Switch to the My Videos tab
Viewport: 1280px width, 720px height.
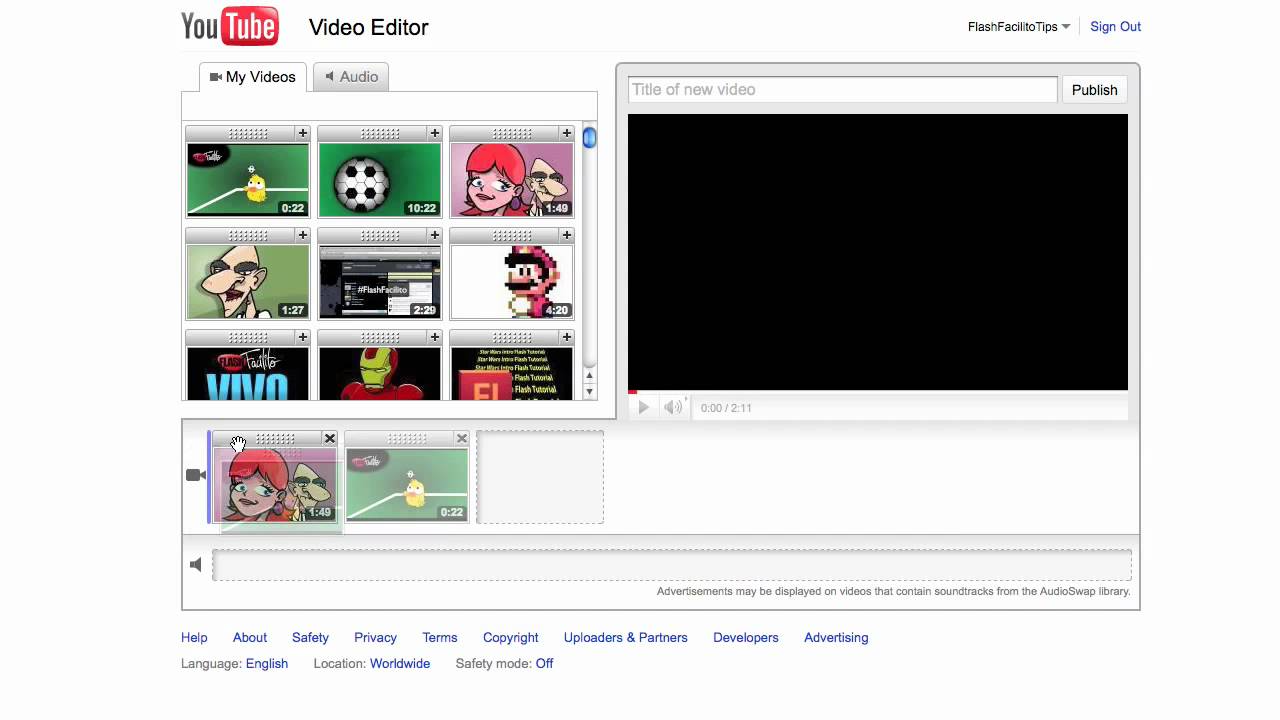(252, 77)
